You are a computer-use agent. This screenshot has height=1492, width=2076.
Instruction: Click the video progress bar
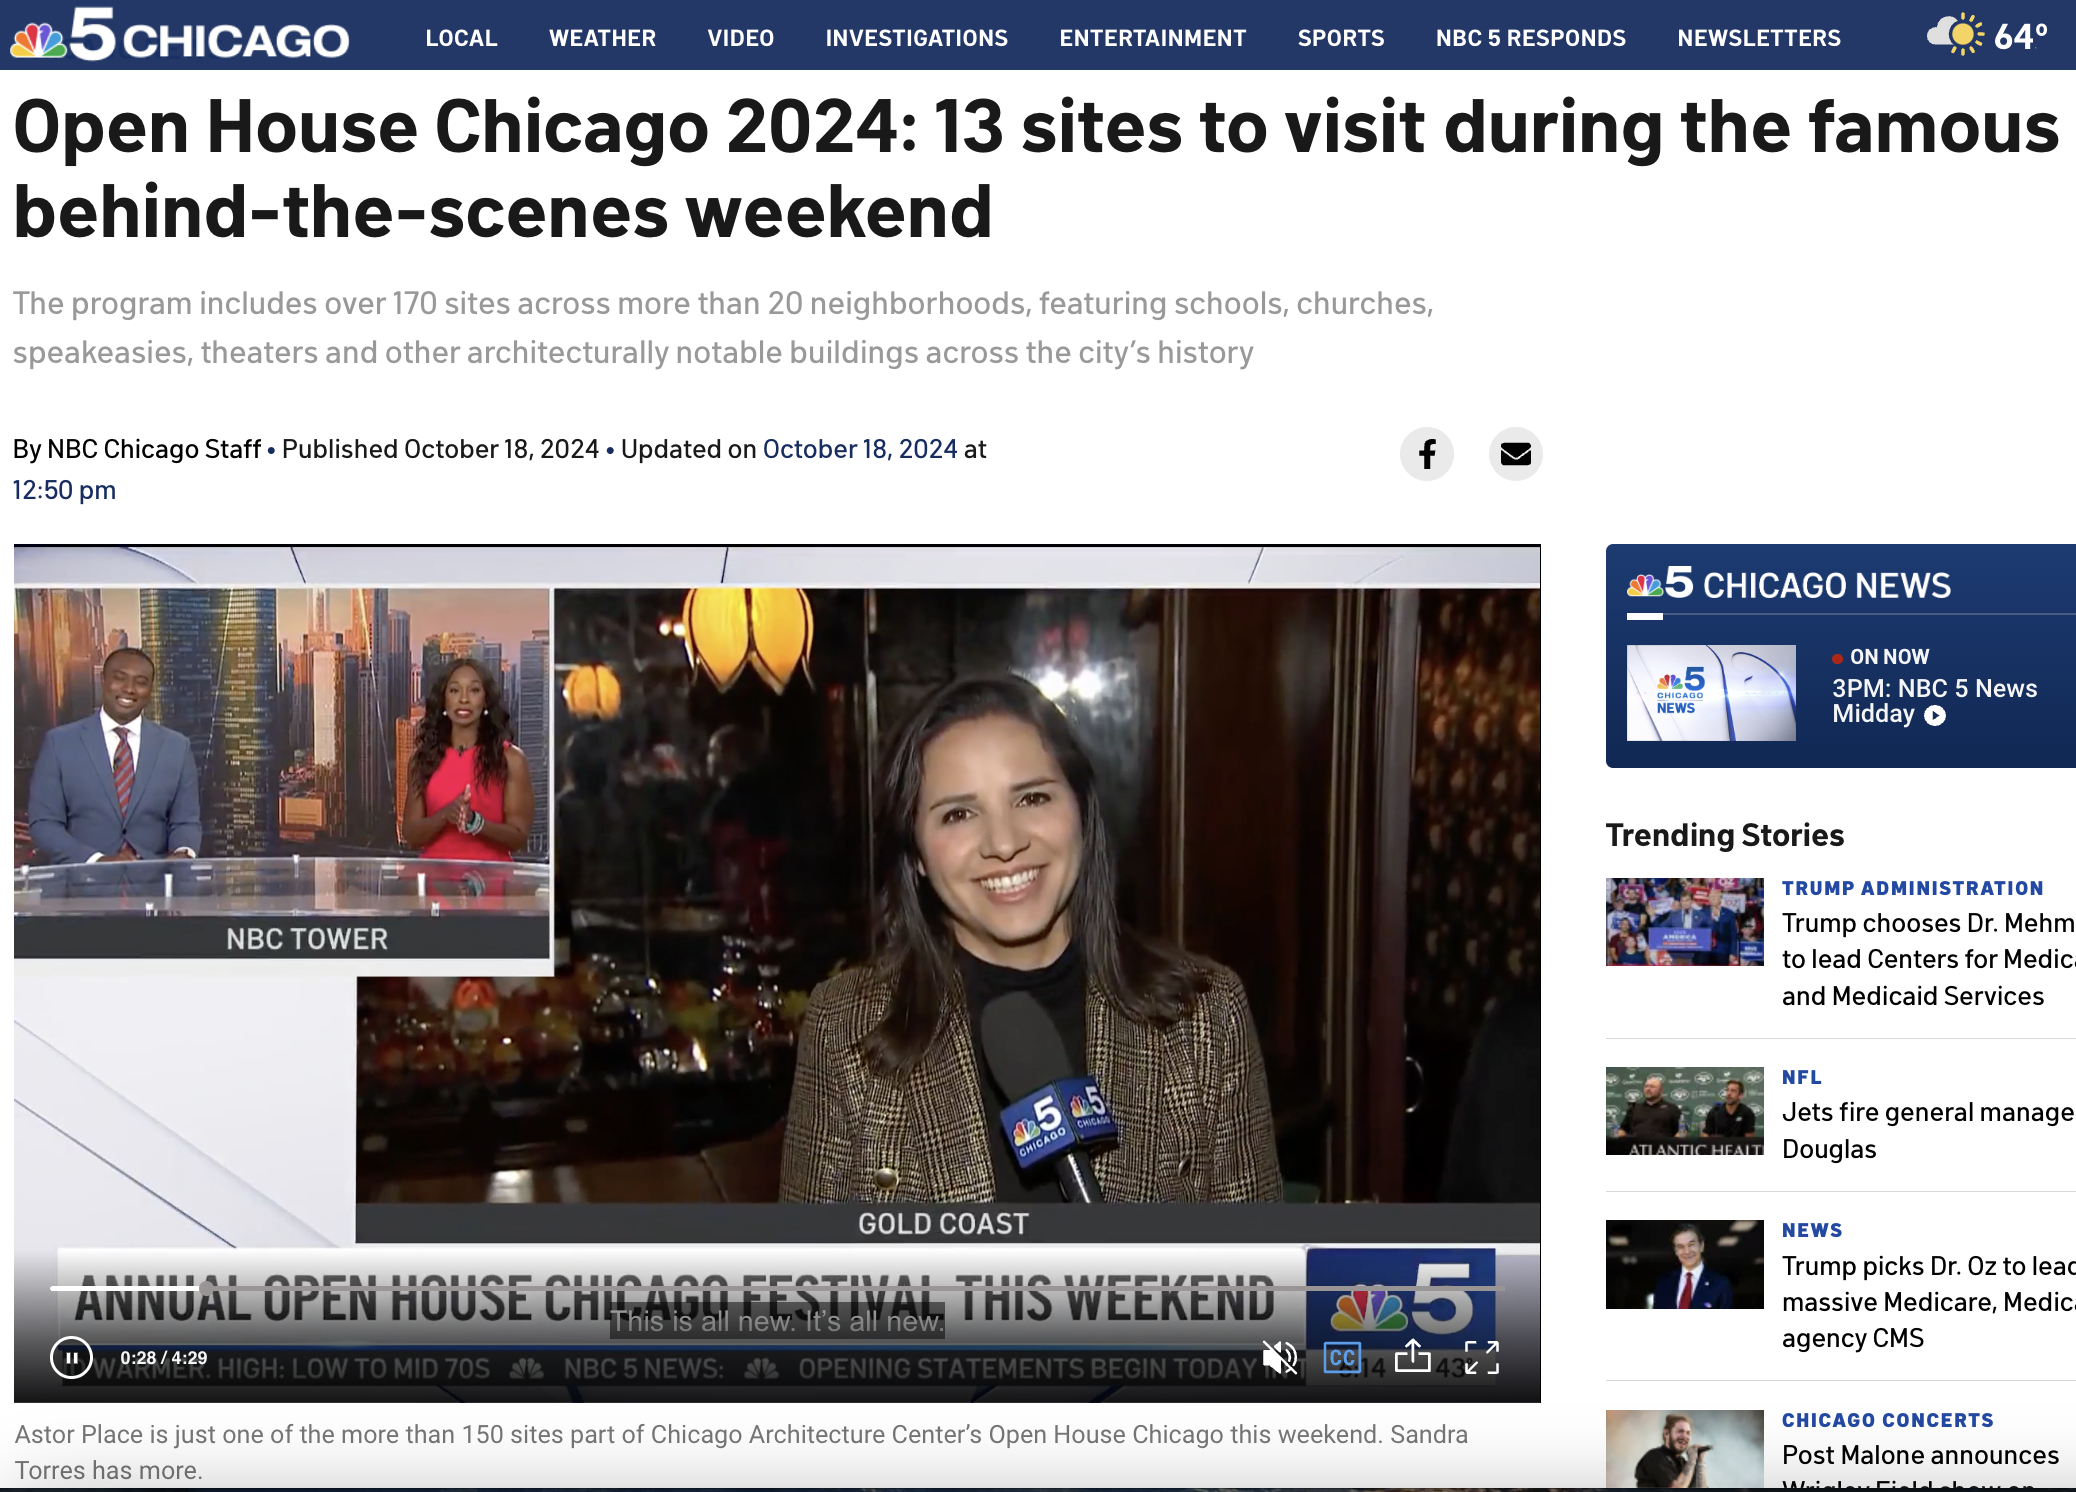pos(777,1288)
